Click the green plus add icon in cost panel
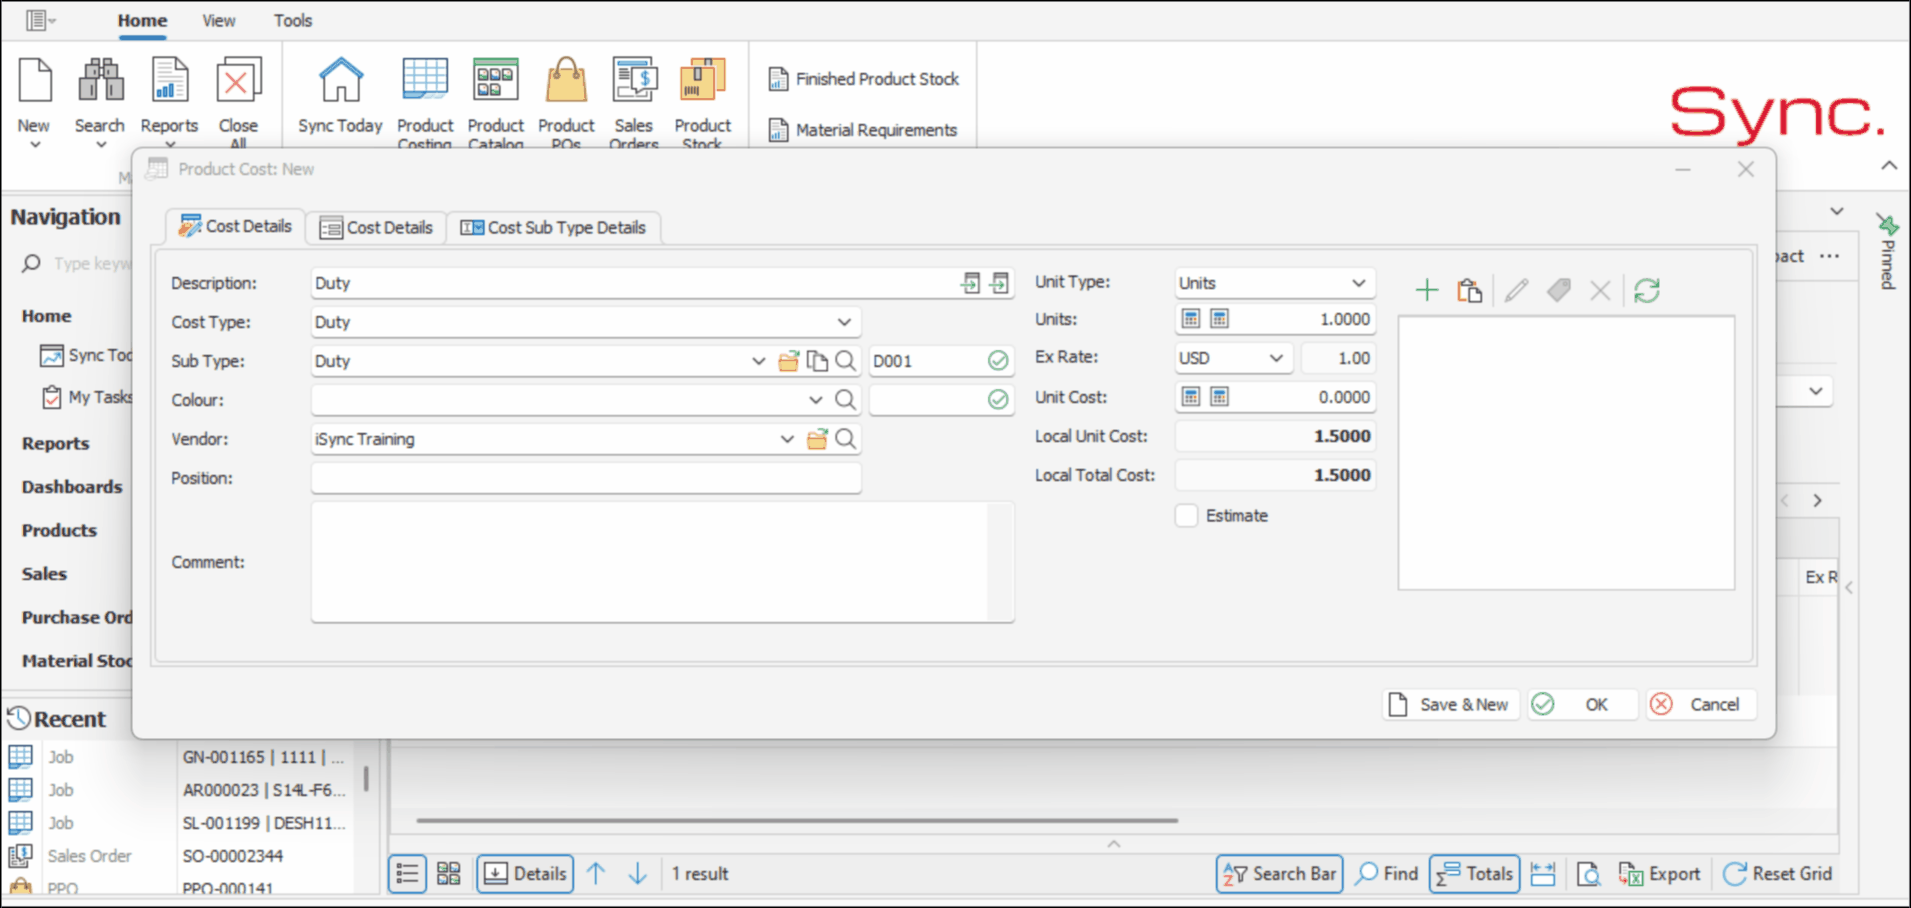1911x908 pixels. 1427,291
